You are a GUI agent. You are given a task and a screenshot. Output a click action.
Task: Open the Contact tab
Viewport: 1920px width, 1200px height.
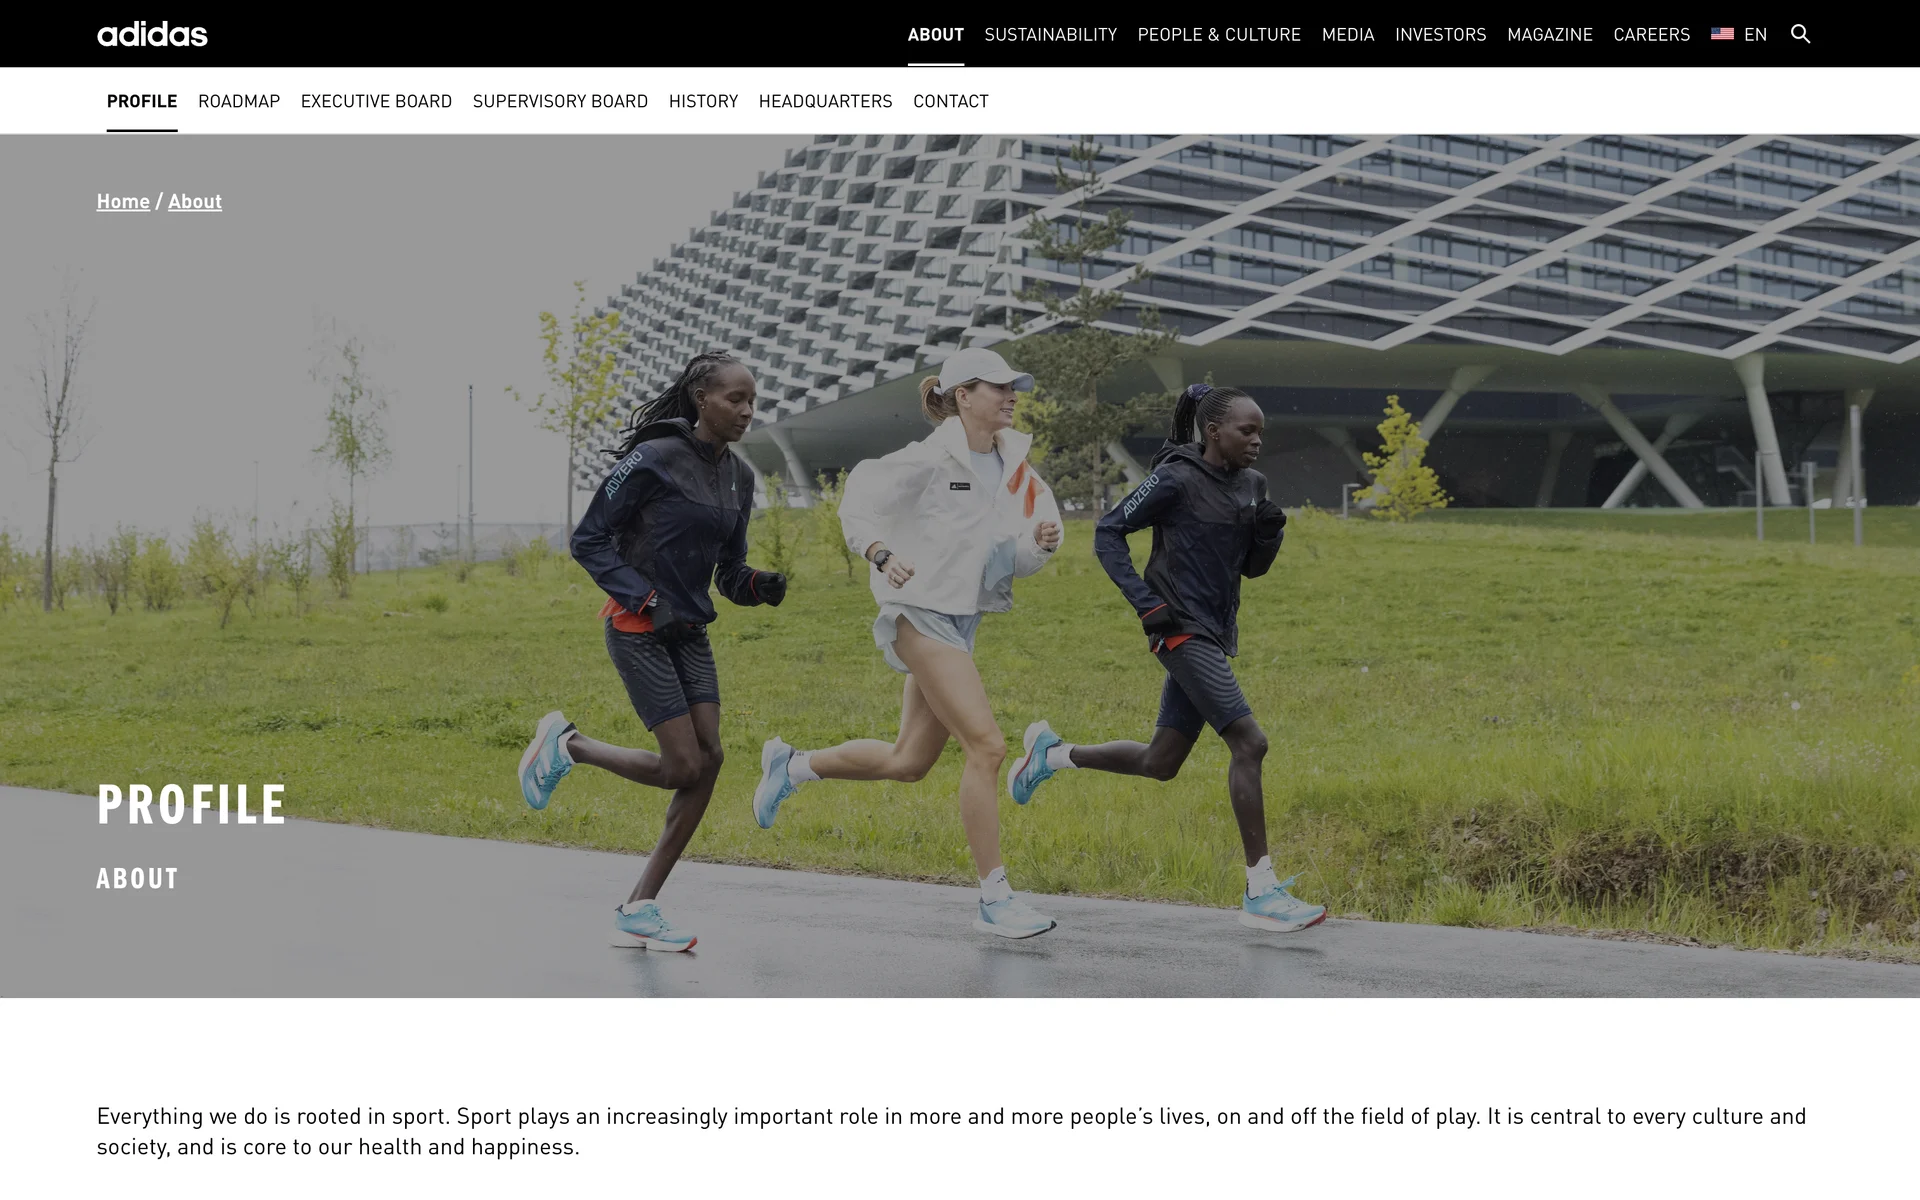coord(950,101)
